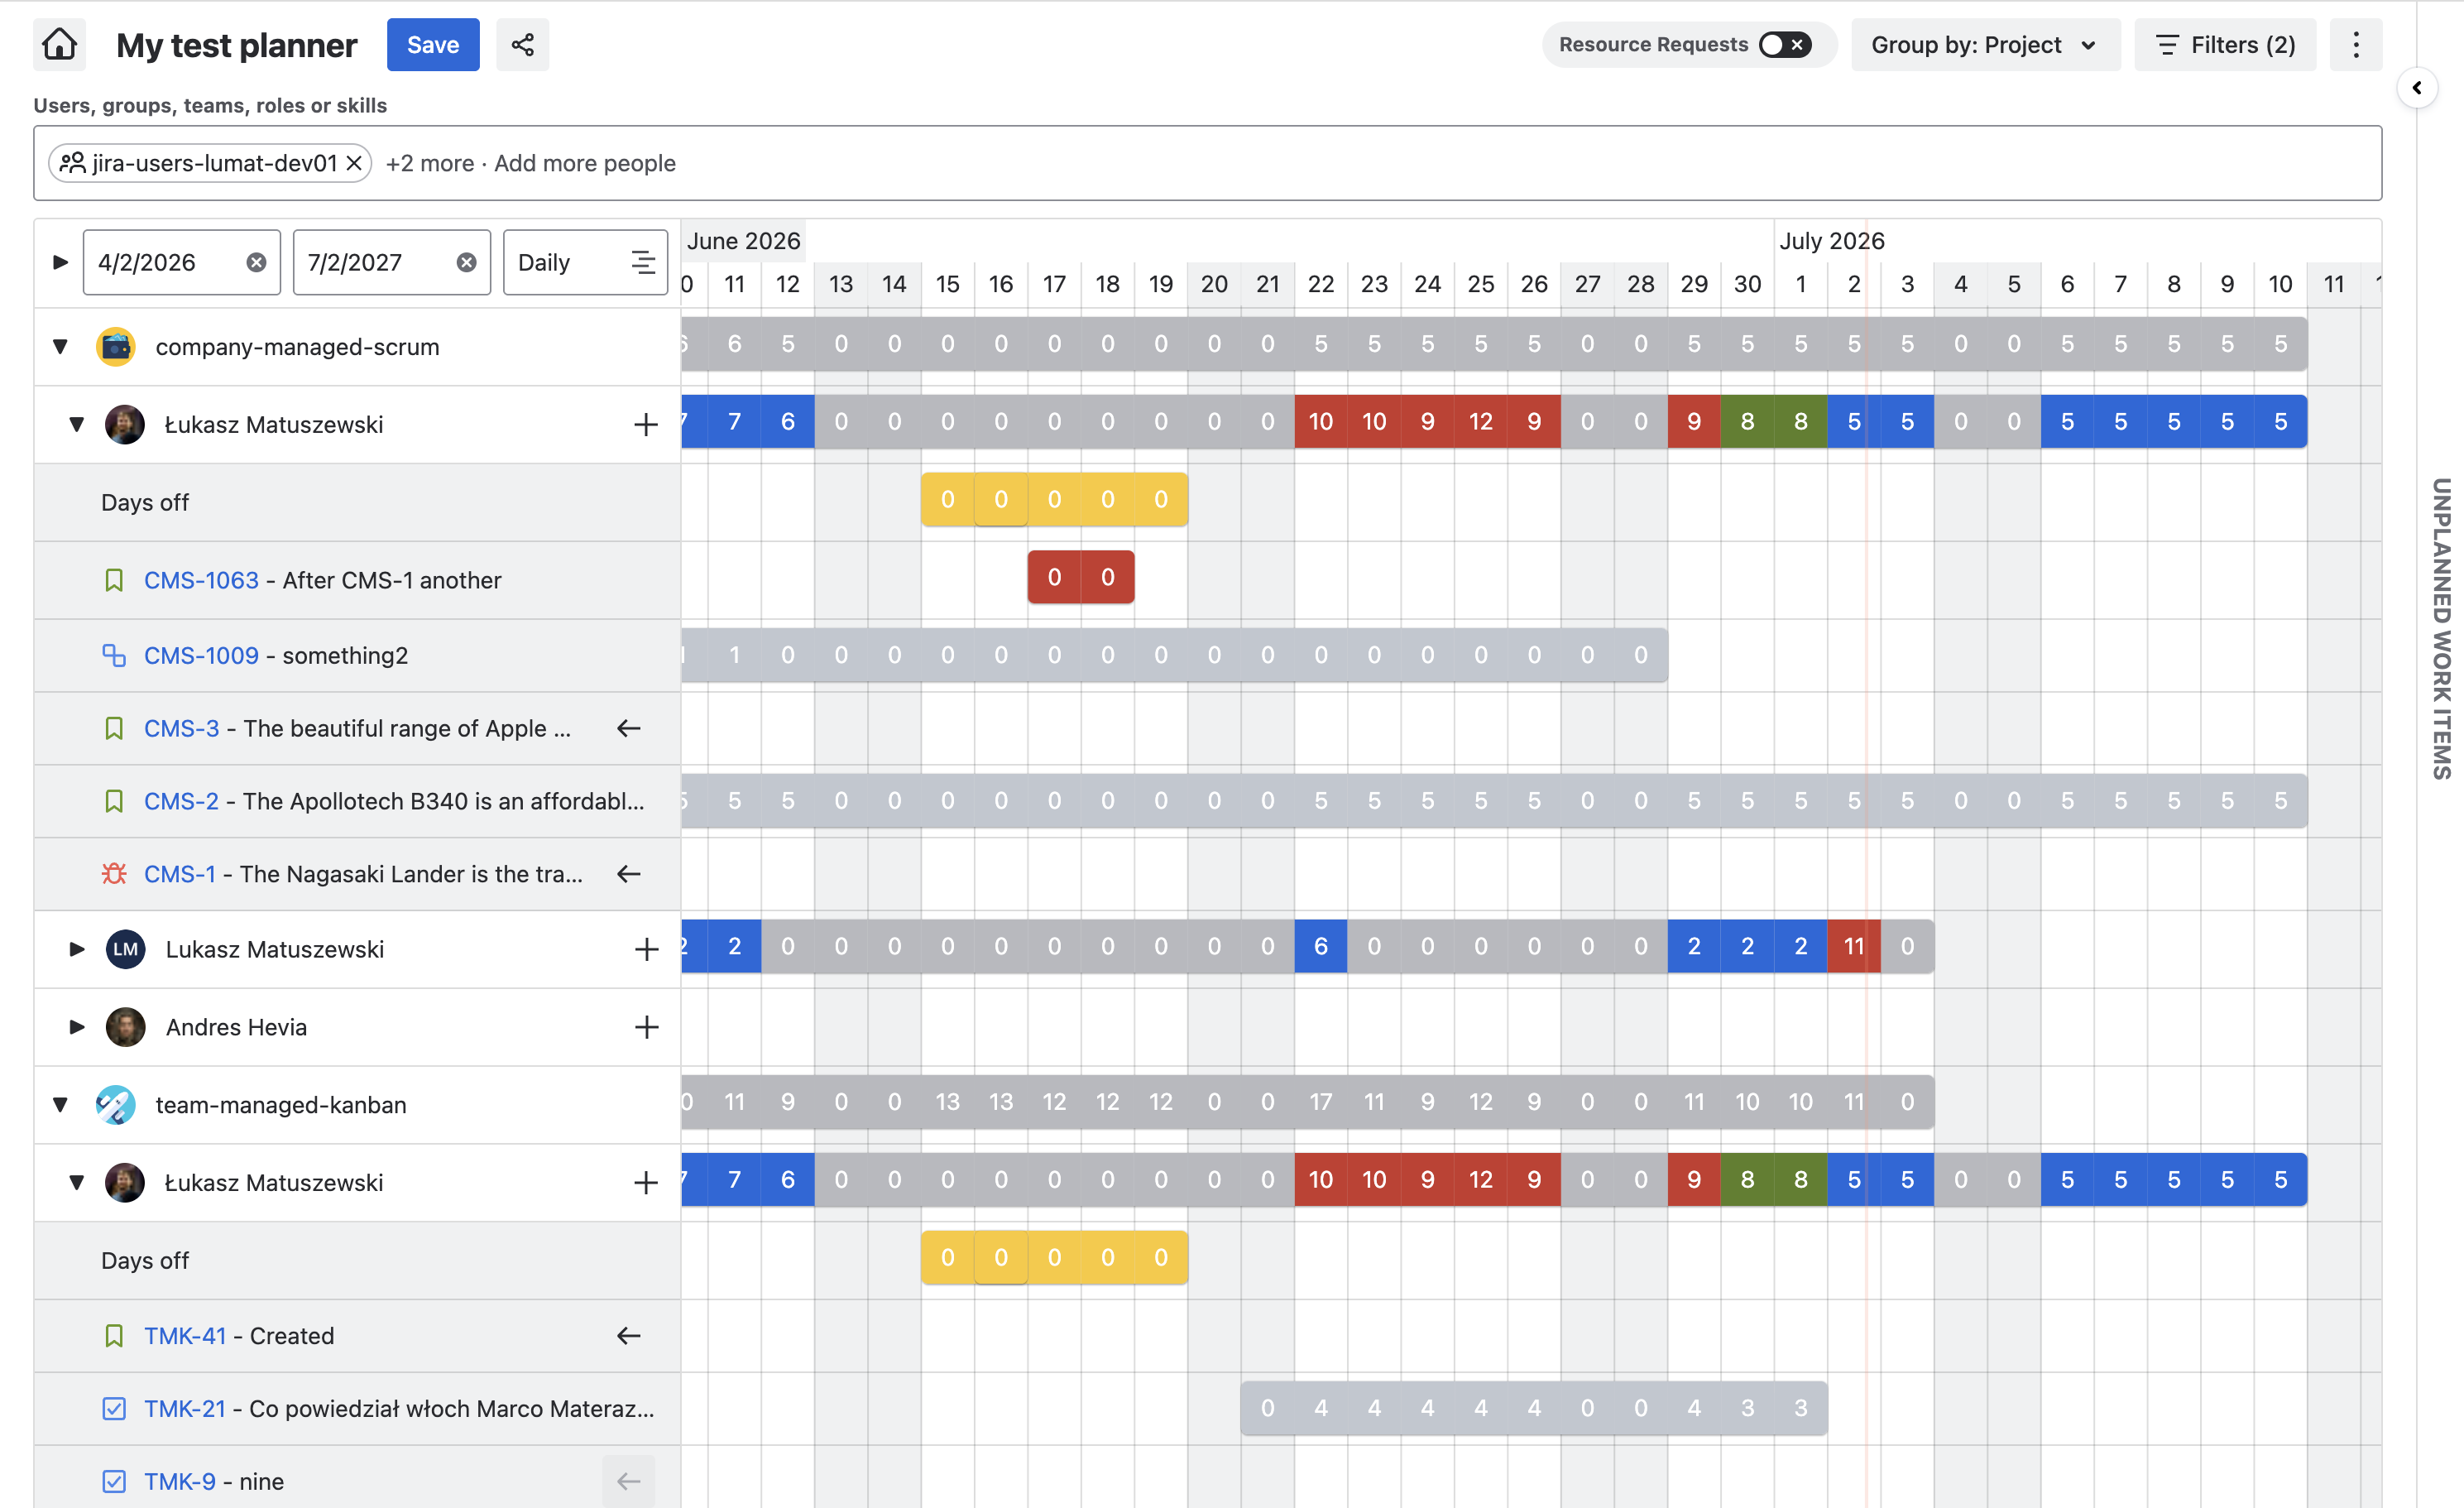This screenshot has width=2464, height=1508.
Task: Open the CMS-2 issue link
Action: [181, 801]
